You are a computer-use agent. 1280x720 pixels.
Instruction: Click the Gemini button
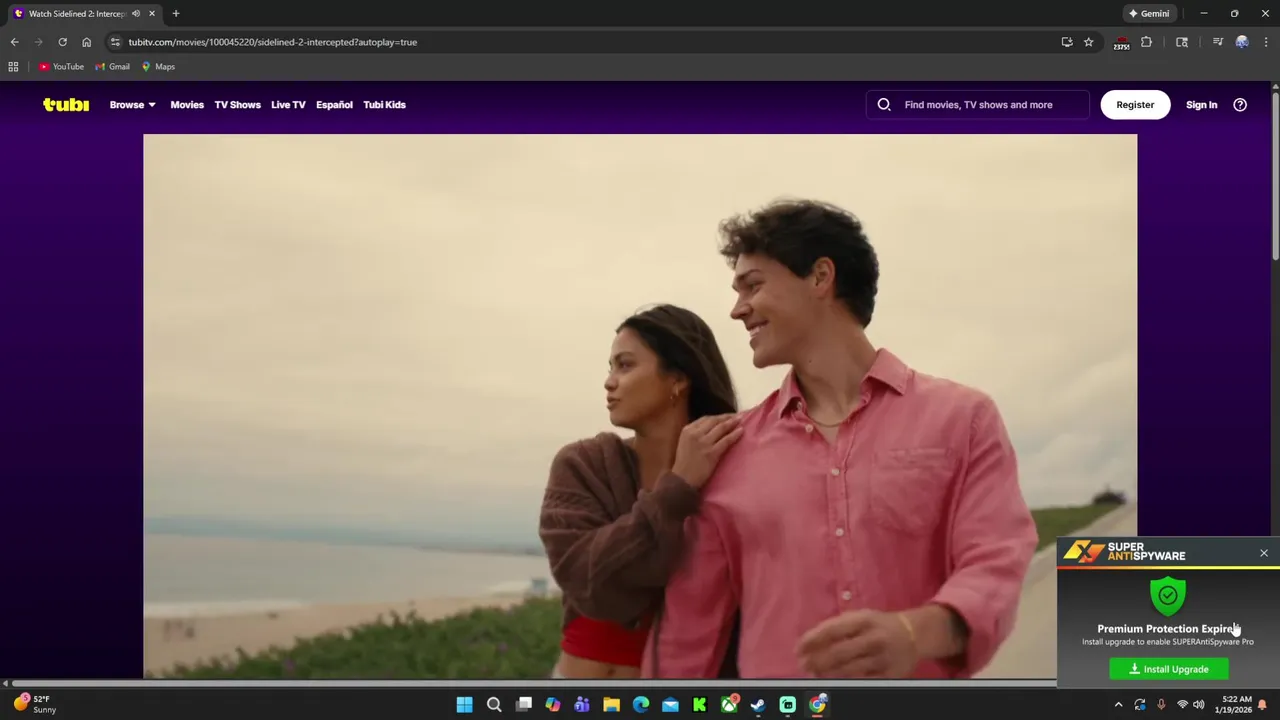point(1149,14)
